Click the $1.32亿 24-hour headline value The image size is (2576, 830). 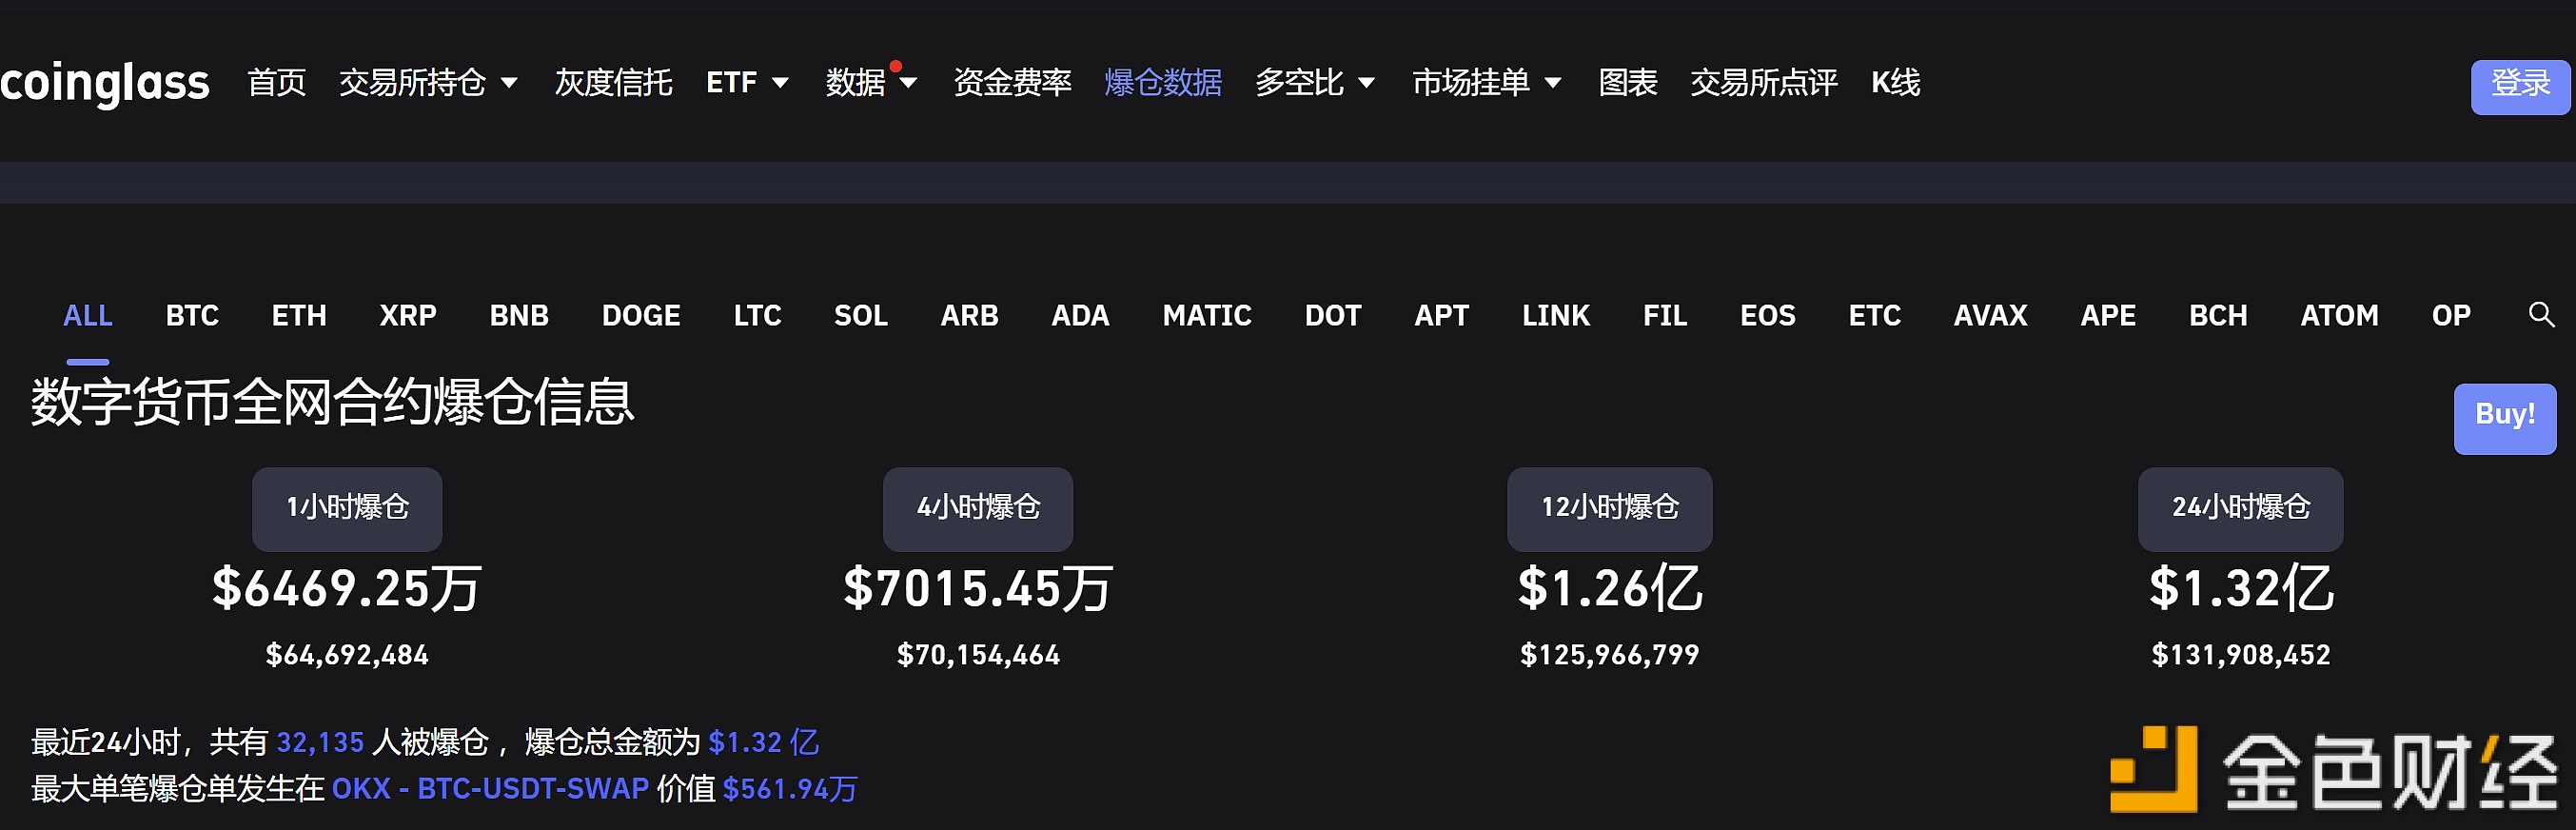(2241, 588)
